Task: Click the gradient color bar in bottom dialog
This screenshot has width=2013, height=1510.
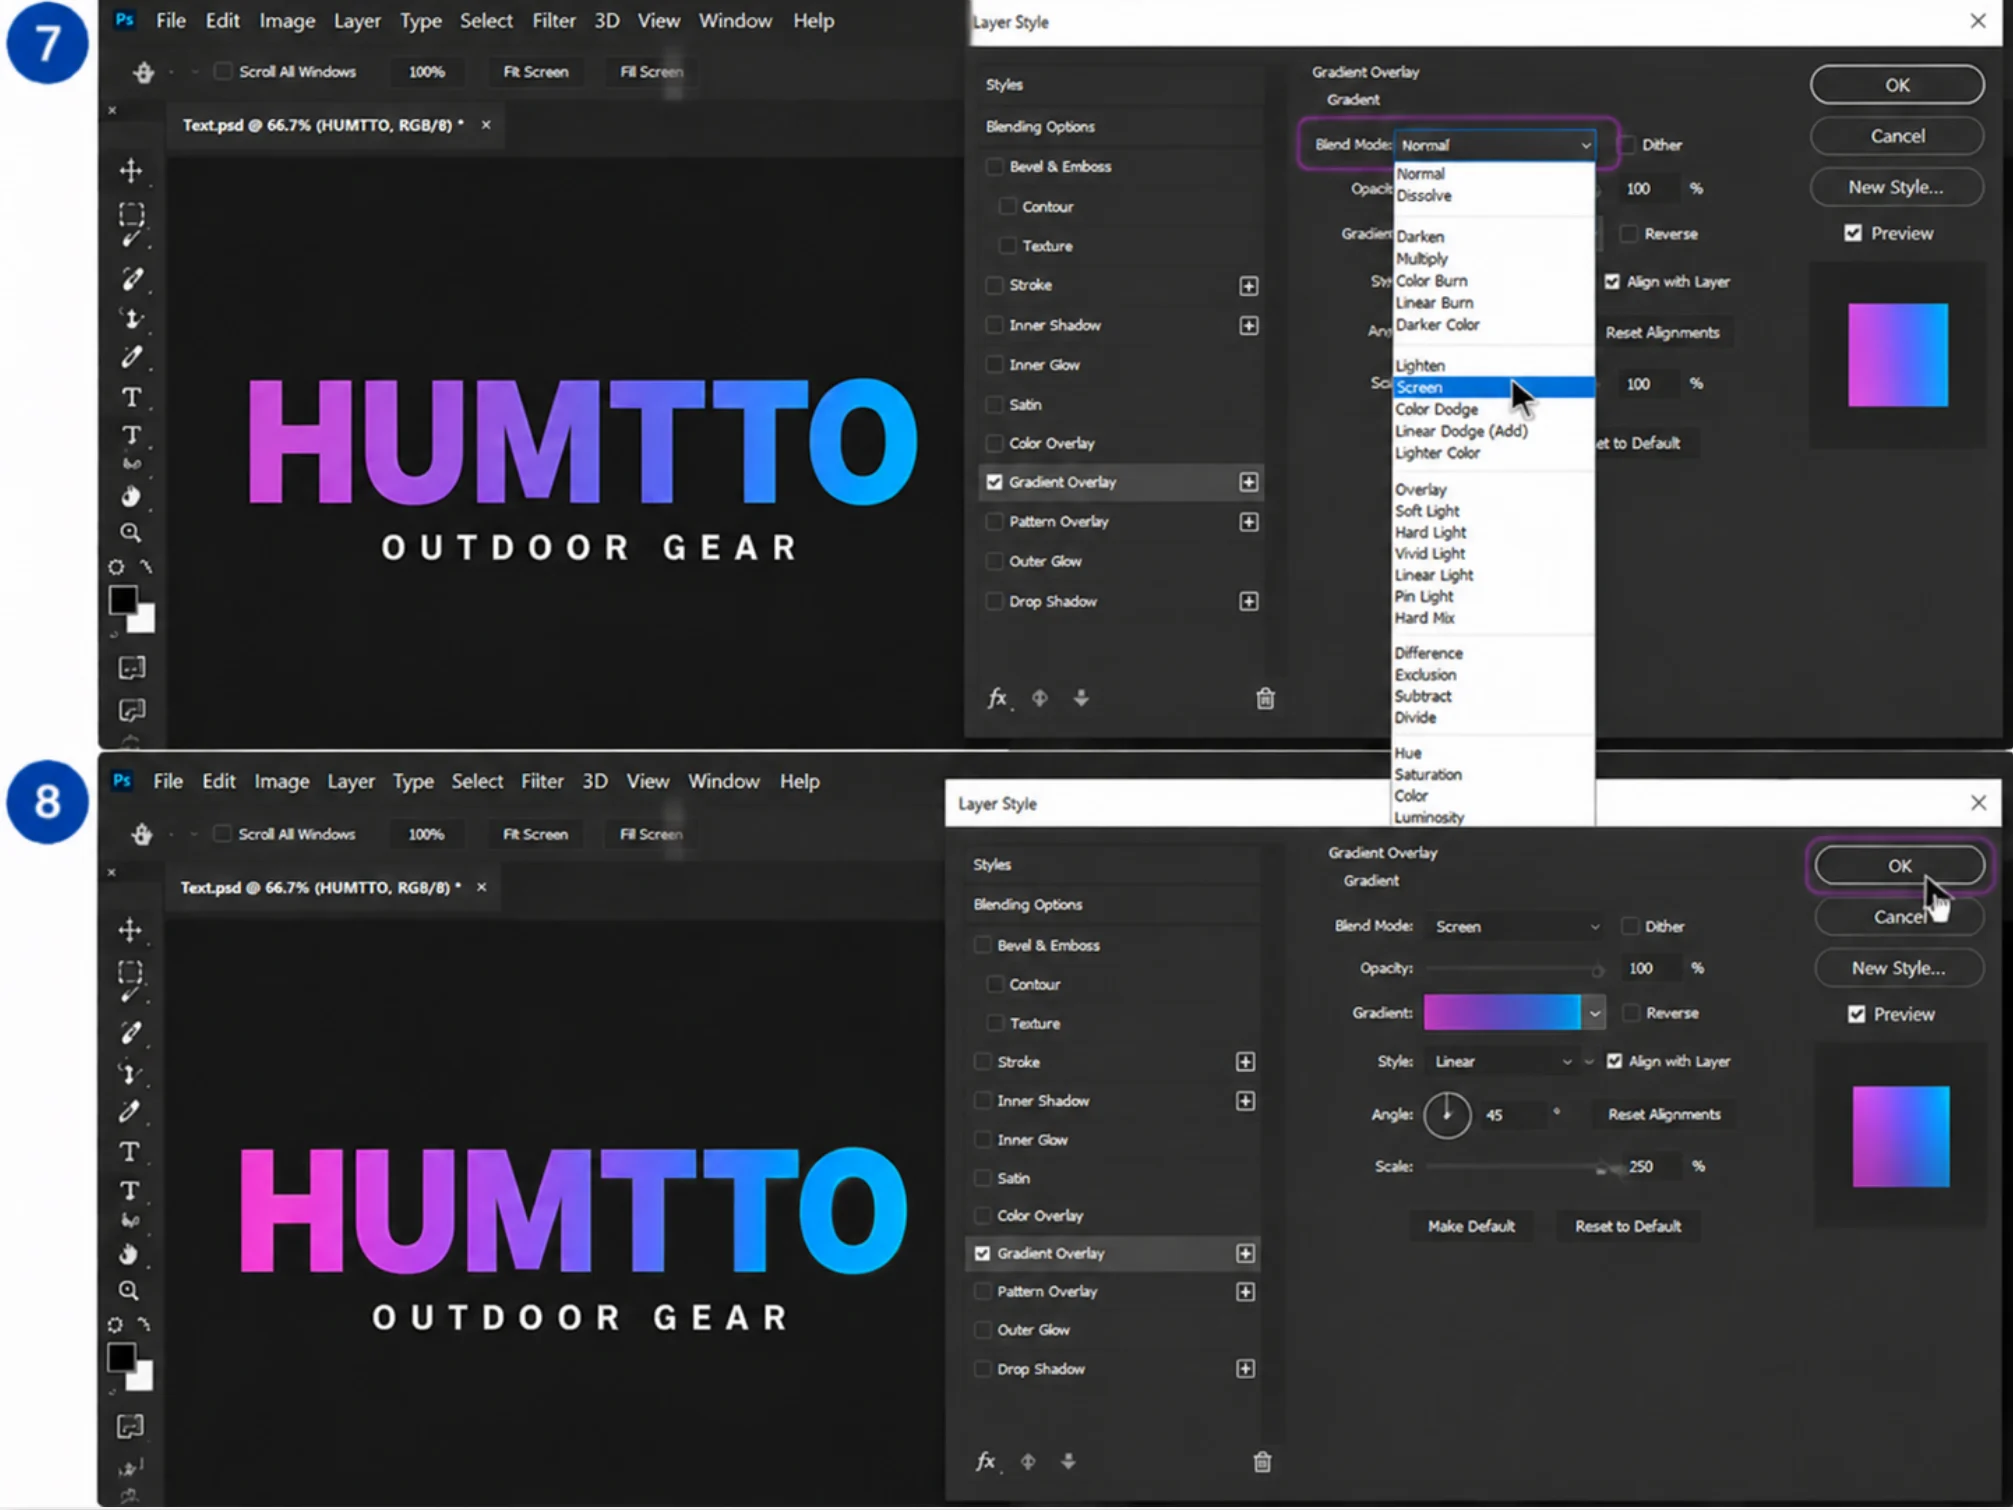Action: tap(1503, 1013)
